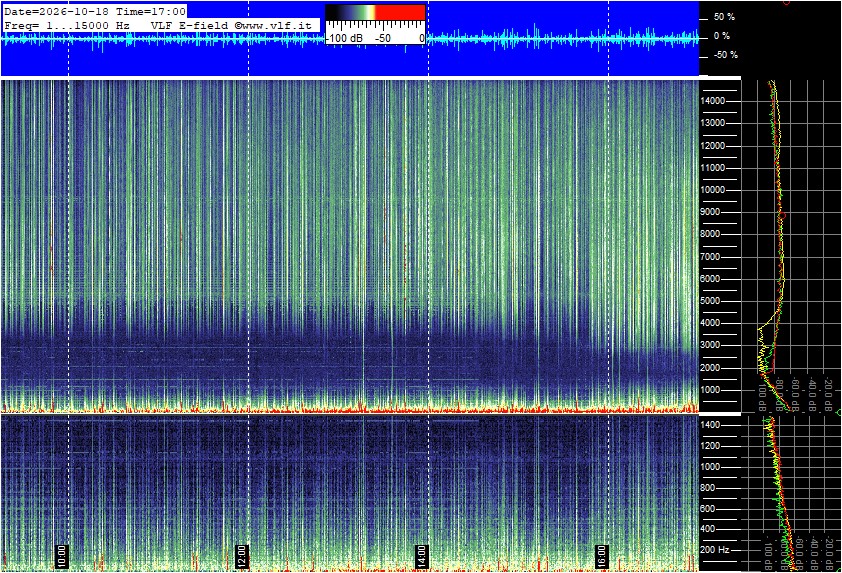Click the 1000 Hz tick on upper spectrogram axis

[x=710, y=390]
